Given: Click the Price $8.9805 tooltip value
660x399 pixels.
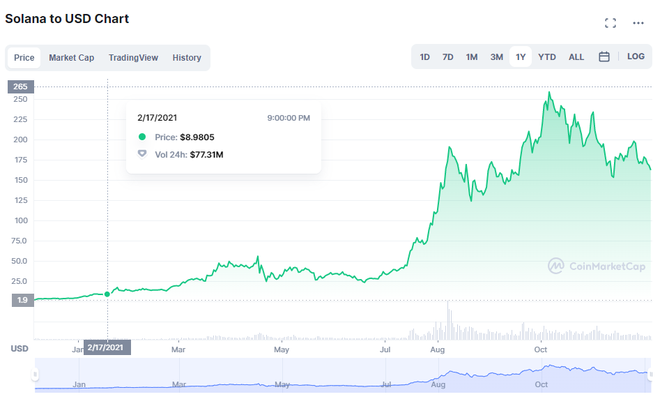Looking at the screenshot, I should click(197, 137).
